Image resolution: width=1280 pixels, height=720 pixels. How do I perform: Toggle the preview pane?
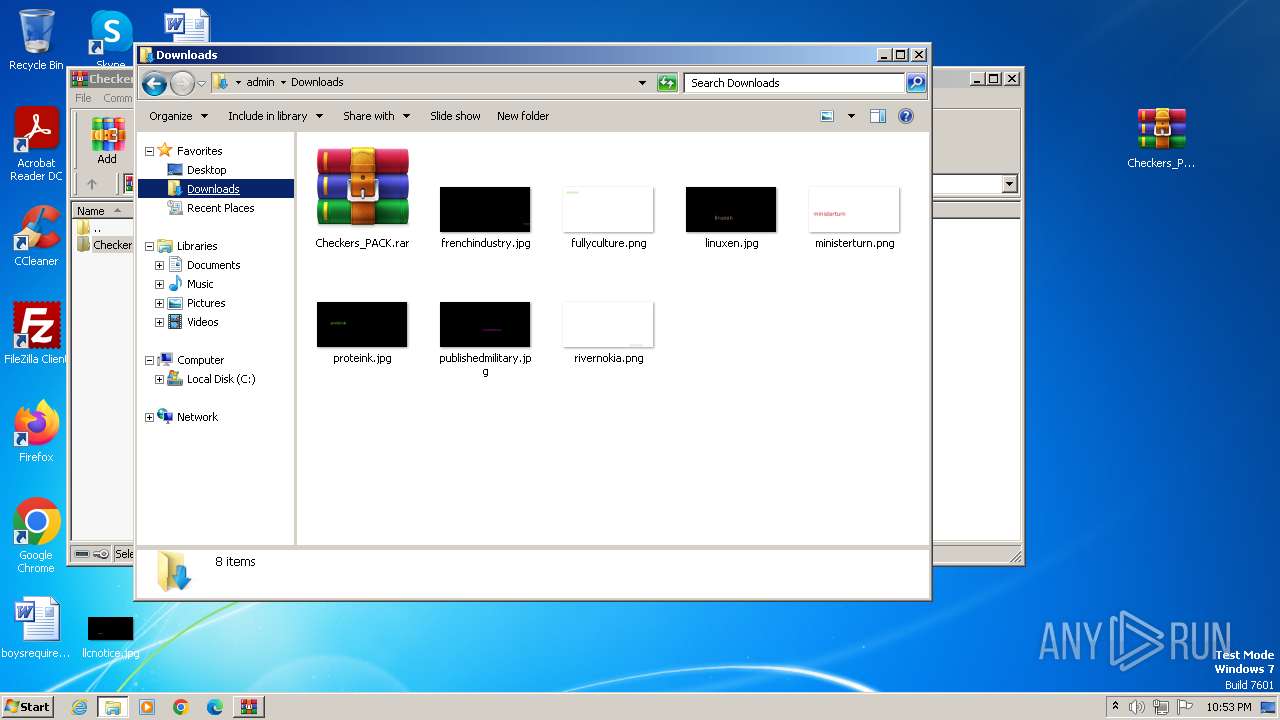click(877, 116)
